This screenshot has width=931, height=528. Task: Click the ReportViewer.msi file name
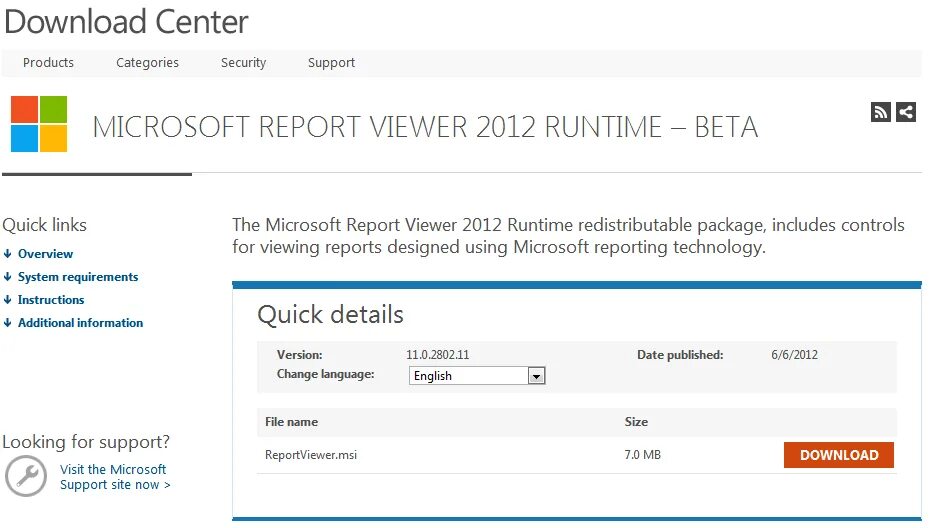point(311,455)
